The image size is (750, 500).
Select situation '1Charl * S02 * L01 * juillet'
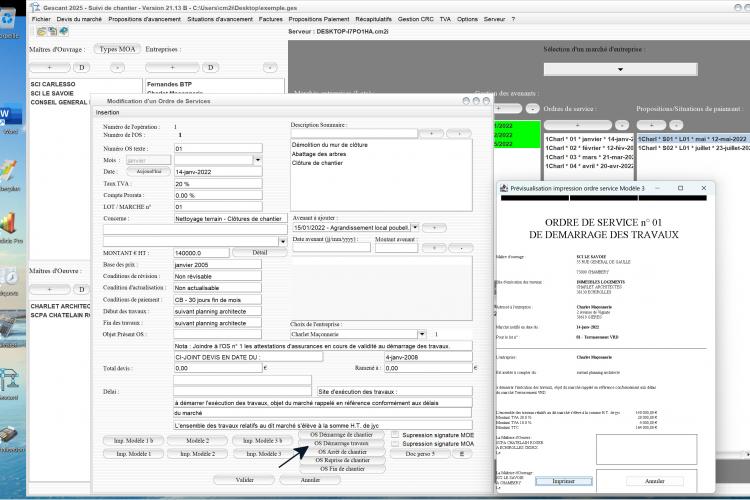694,148
